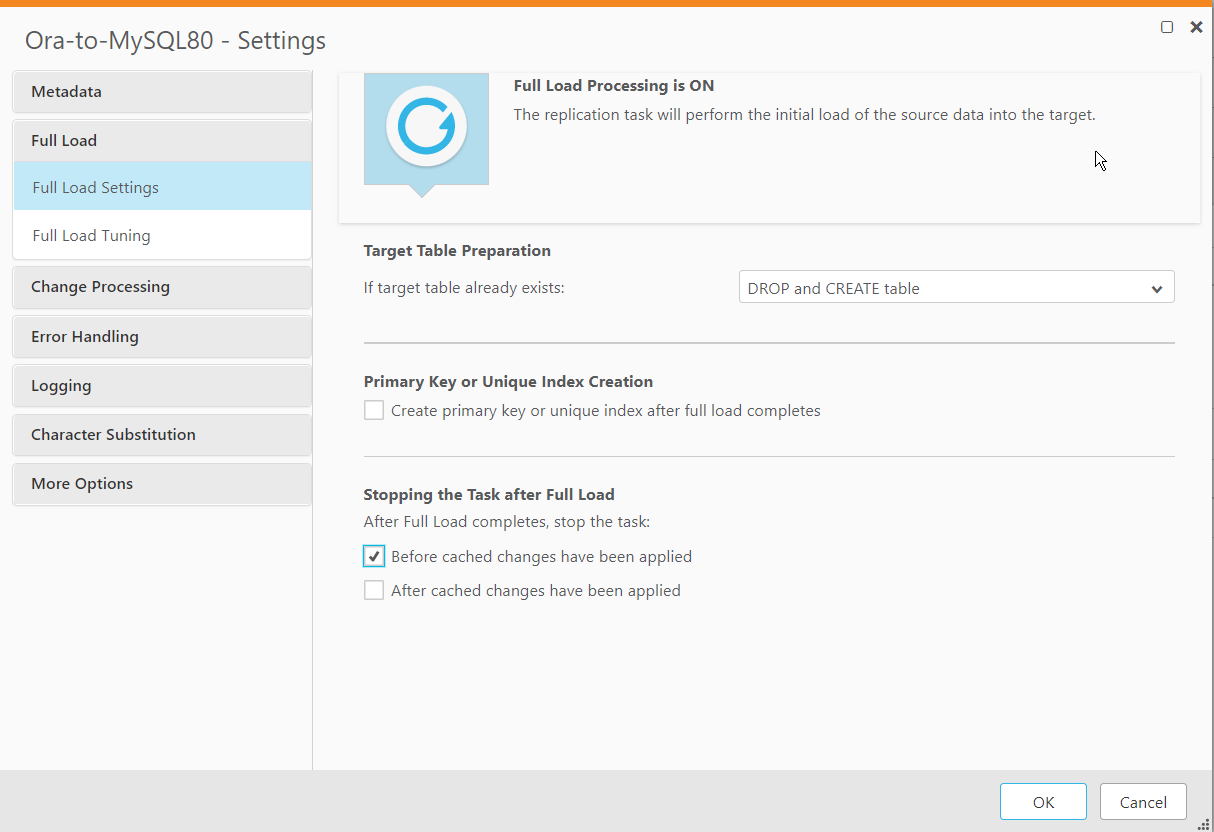The image size is (1214, 832).
Task: Switch to Full Load Tuning
Action: [x=162, y=236]
